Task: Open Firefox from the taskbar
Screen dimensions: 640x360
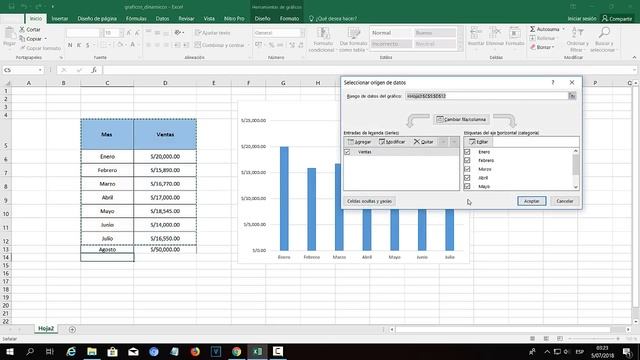Action: [195, 351]
